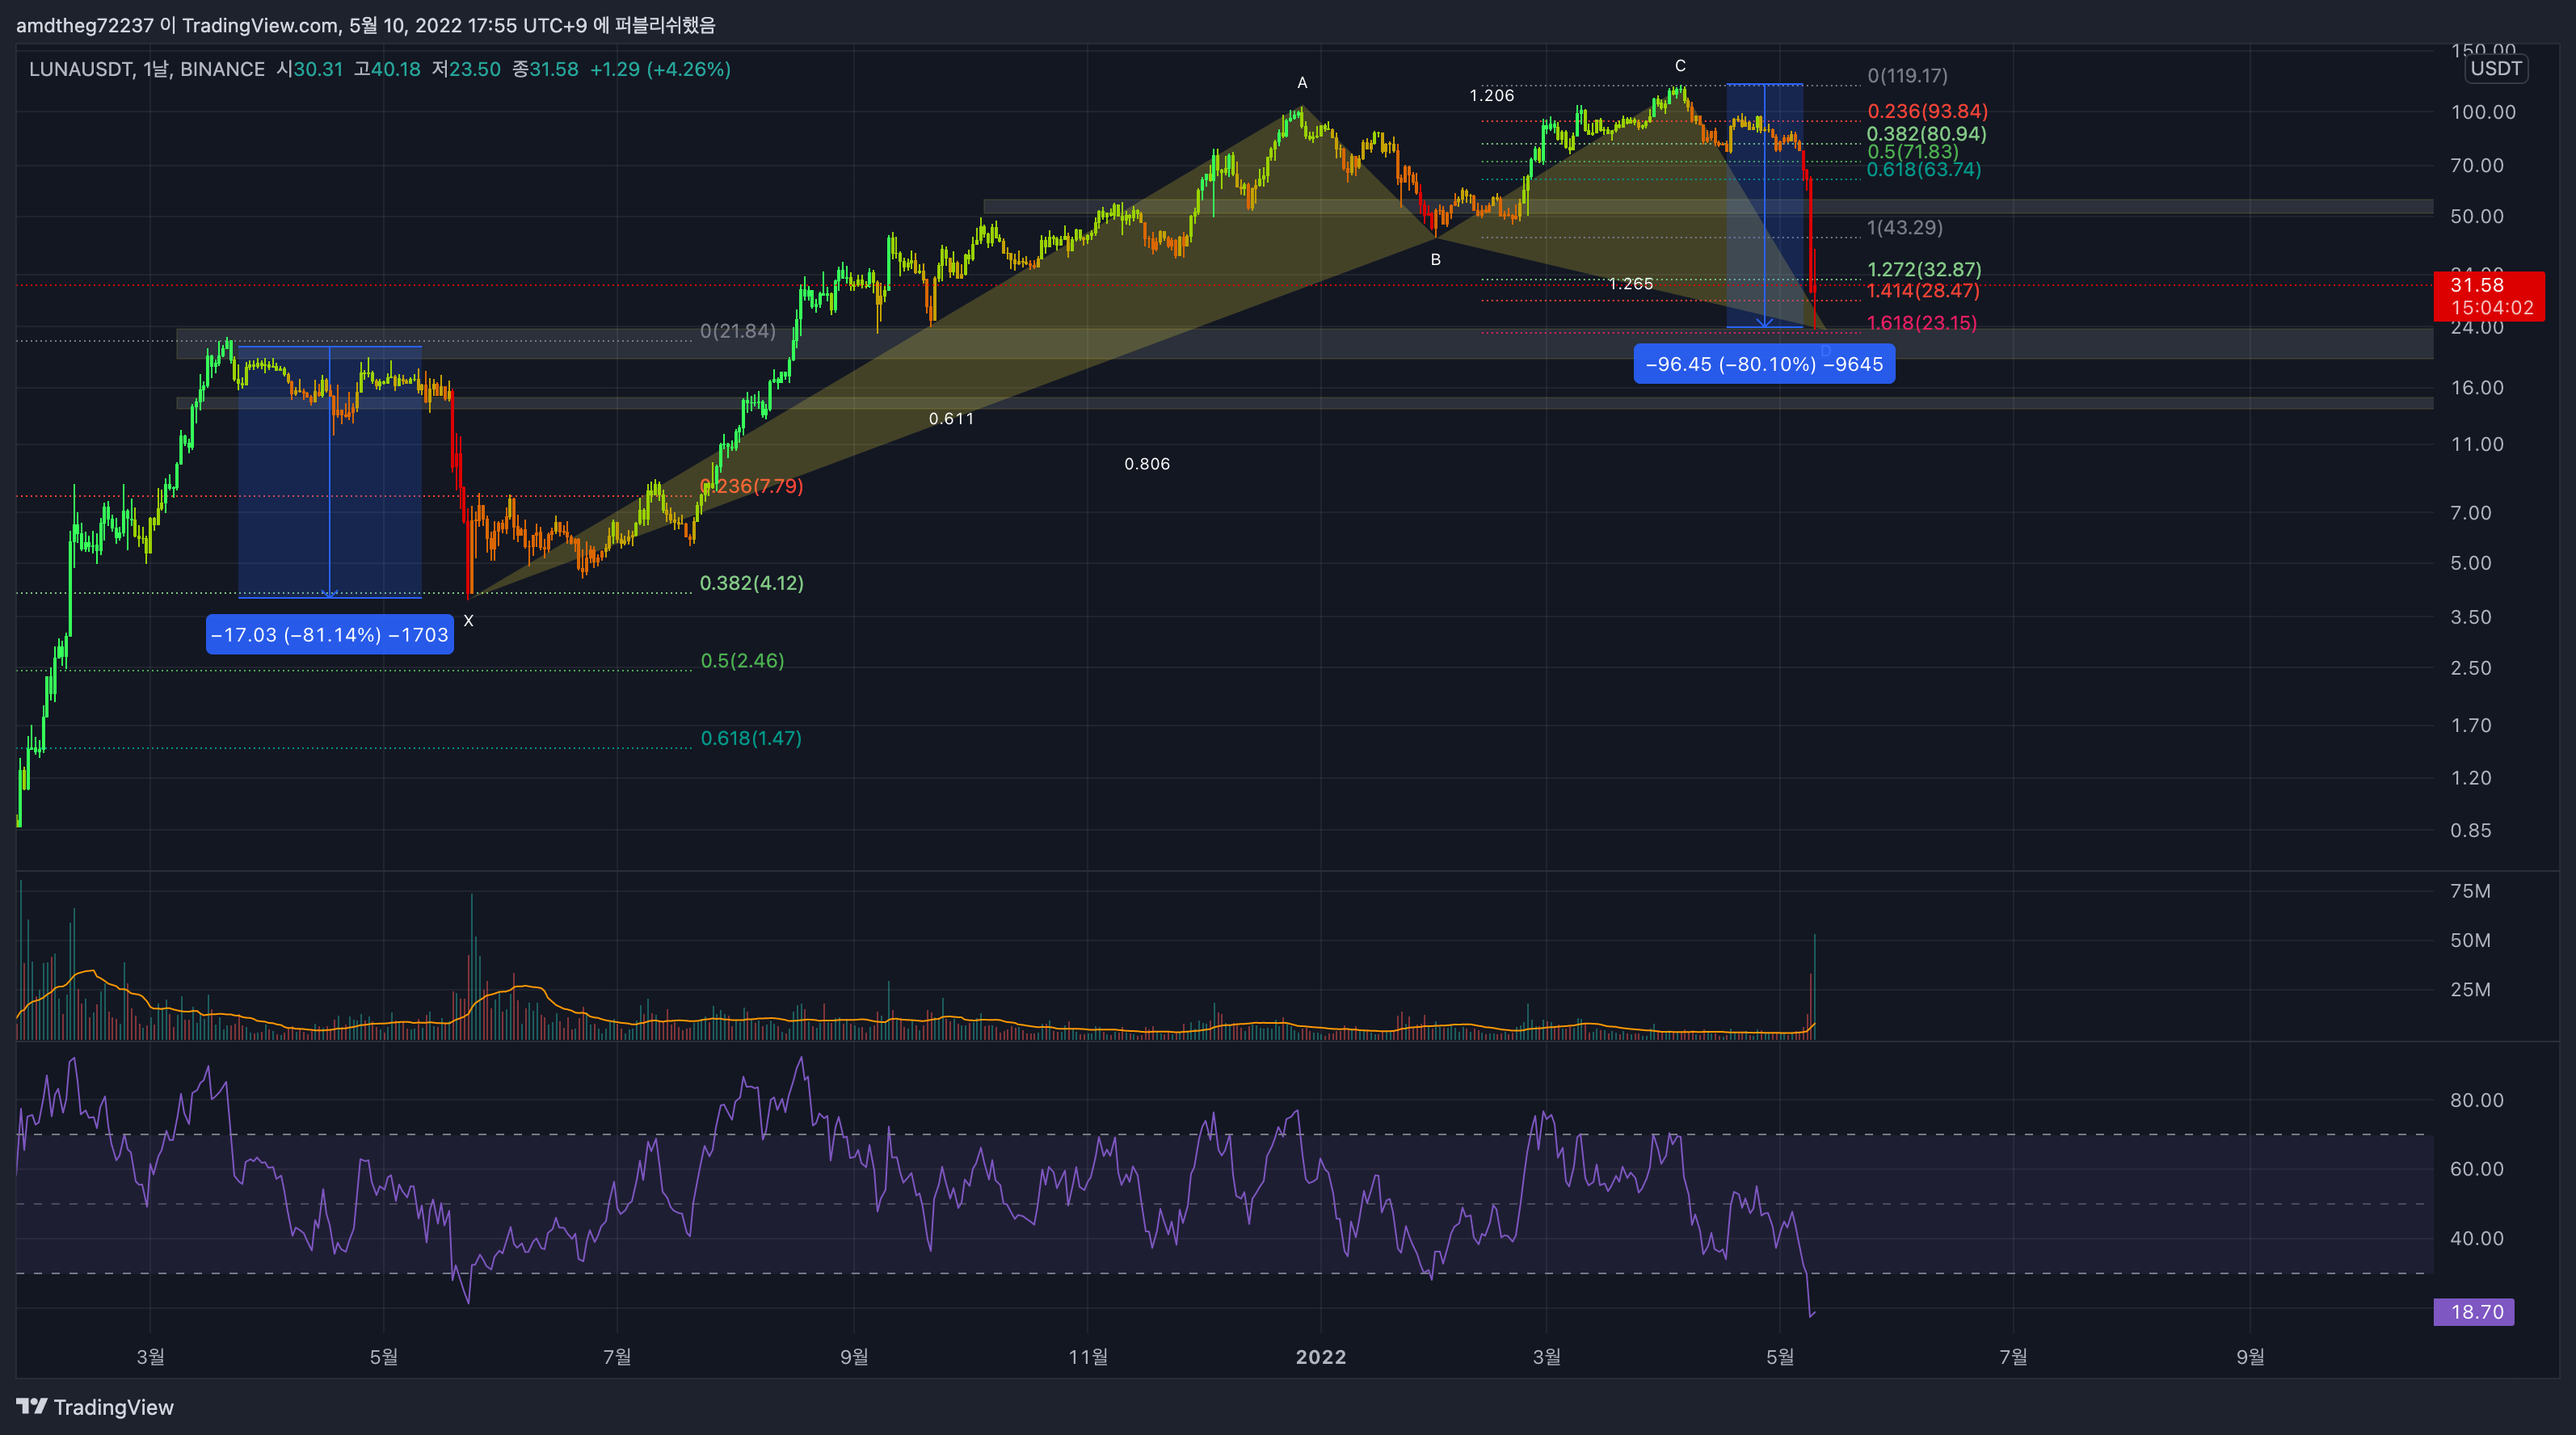Click the 0.806 harmonic ratio label

[1146, 464]
